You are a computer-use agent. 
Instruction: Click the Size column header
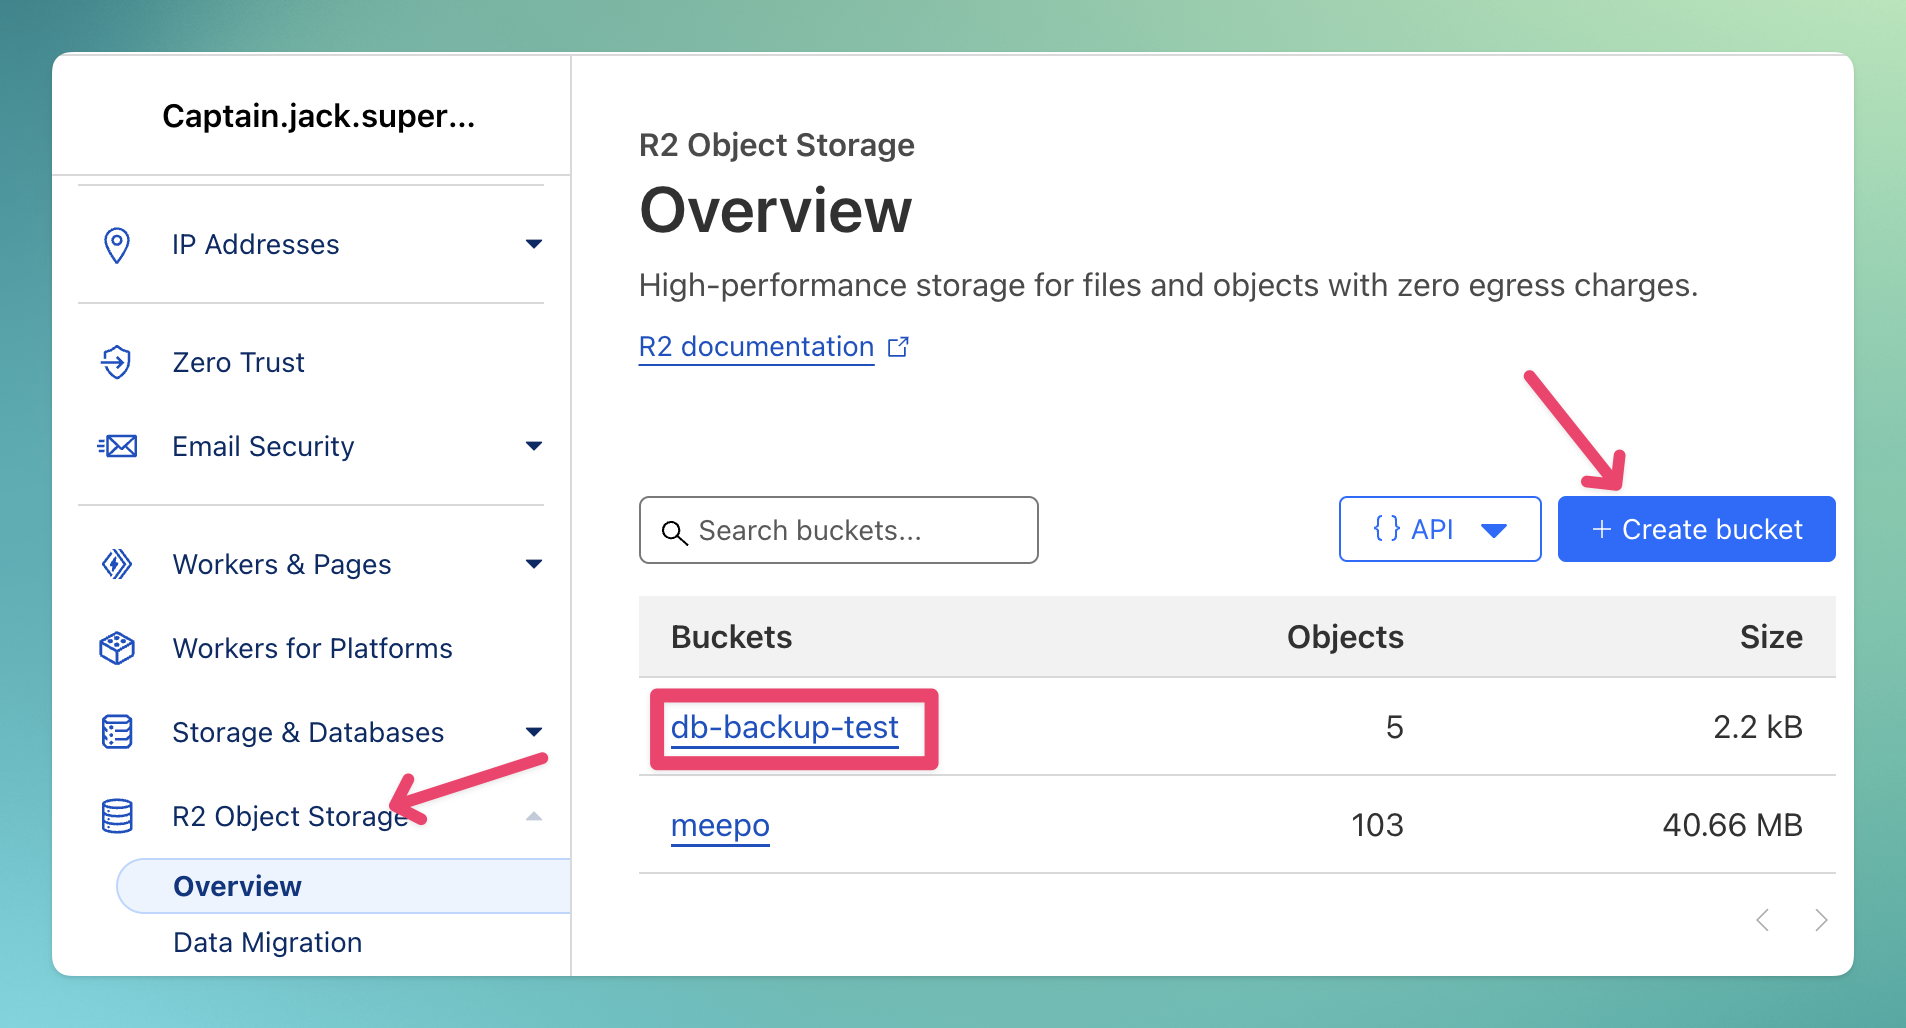(x=1771, y=637)
